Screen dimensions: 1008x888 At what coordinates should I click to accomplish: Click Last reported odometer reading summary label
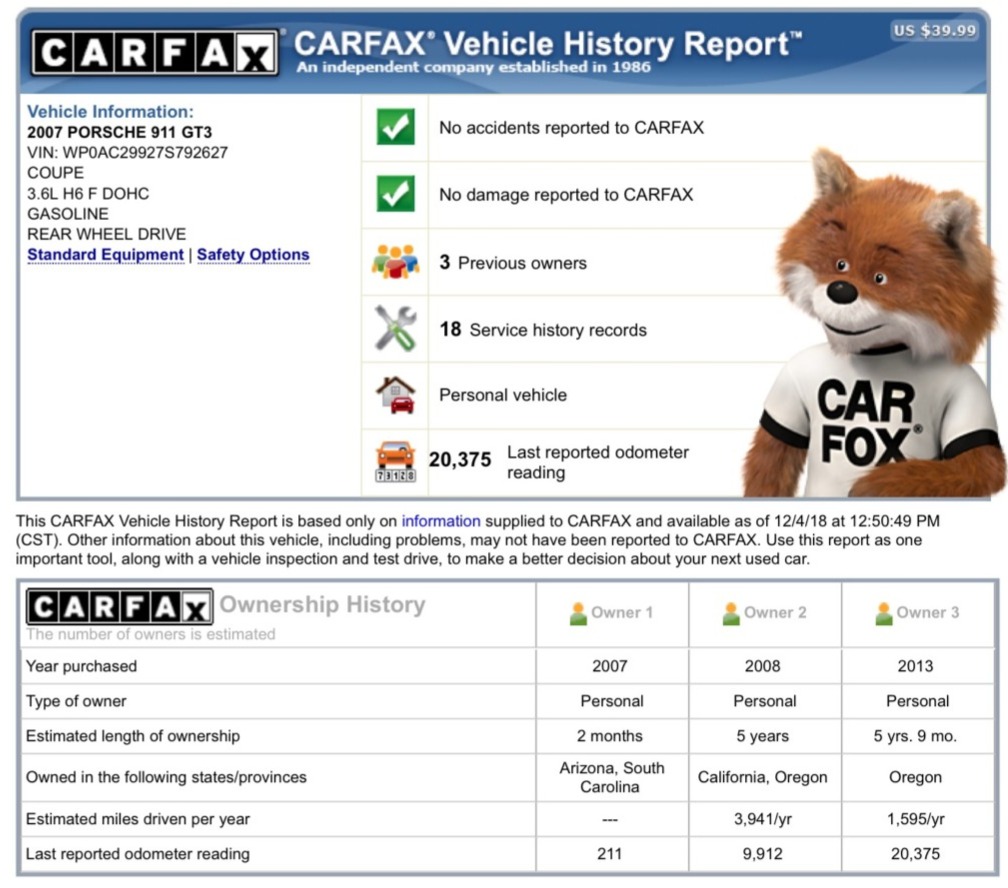pos(597,462)
